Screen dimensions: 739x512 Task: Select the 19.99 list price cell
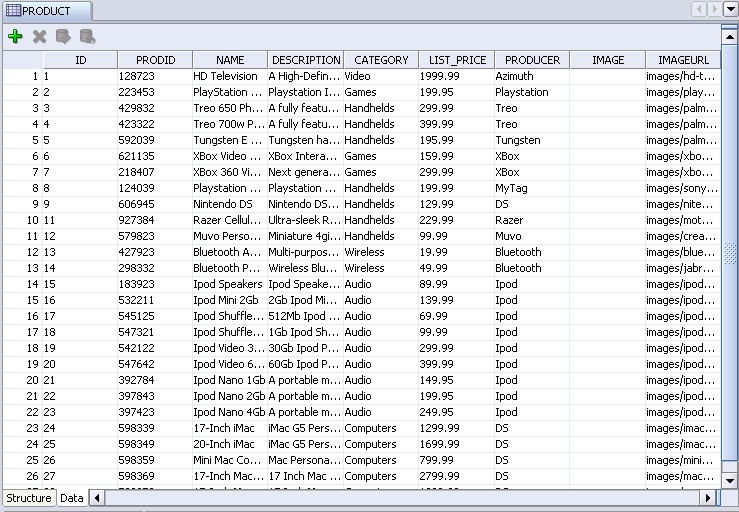click(x=457, y=252)
